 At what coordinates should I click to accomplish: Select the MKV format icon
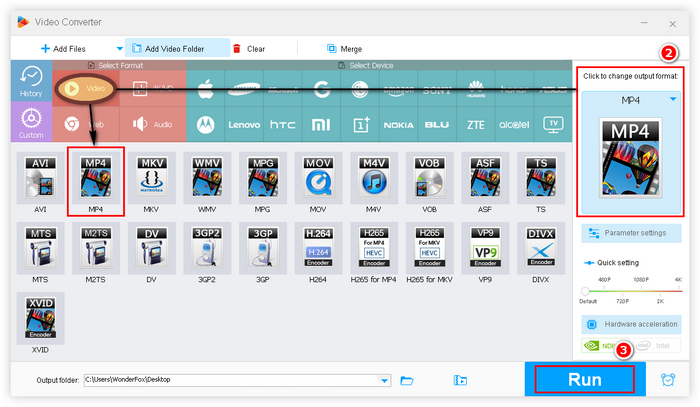click(x=152, y=178)
